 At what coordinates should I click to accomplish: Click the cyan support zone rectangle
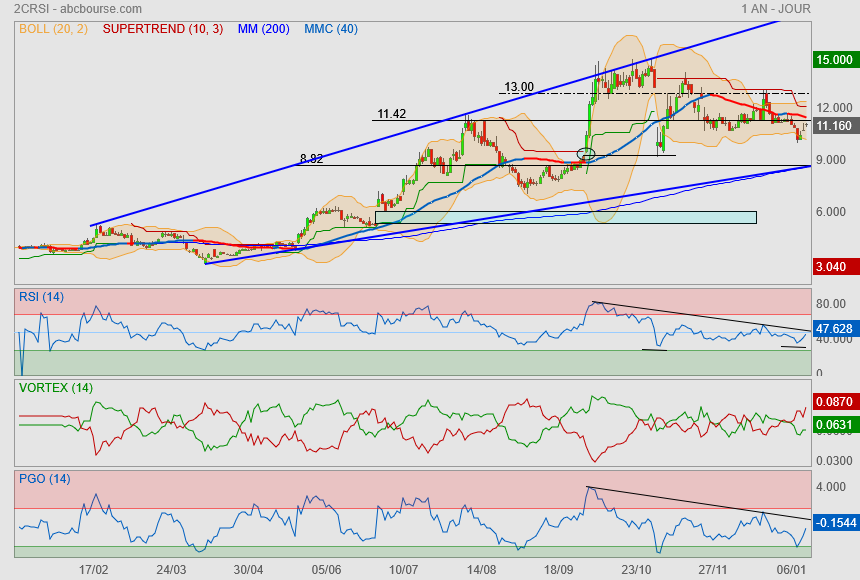pos(565,217)
